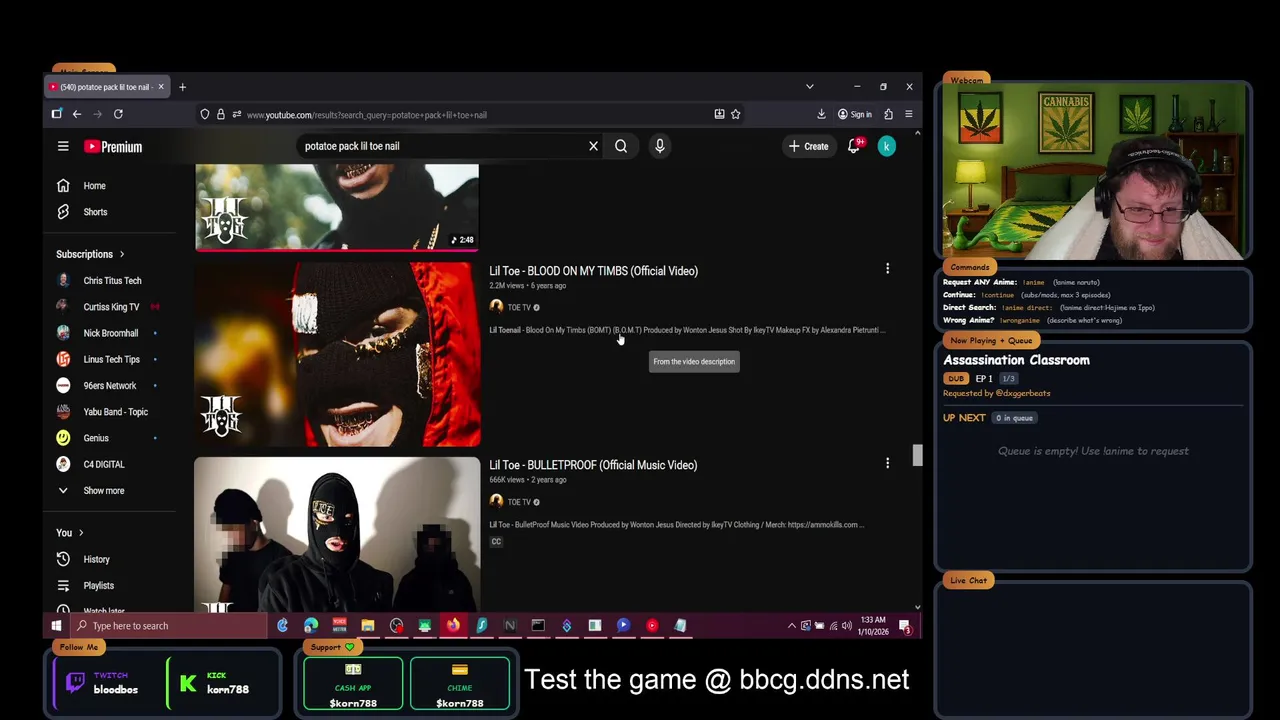List all tabs dropdown arrow
This screenshot has height=720, width=1280.
tap(810, 87)
